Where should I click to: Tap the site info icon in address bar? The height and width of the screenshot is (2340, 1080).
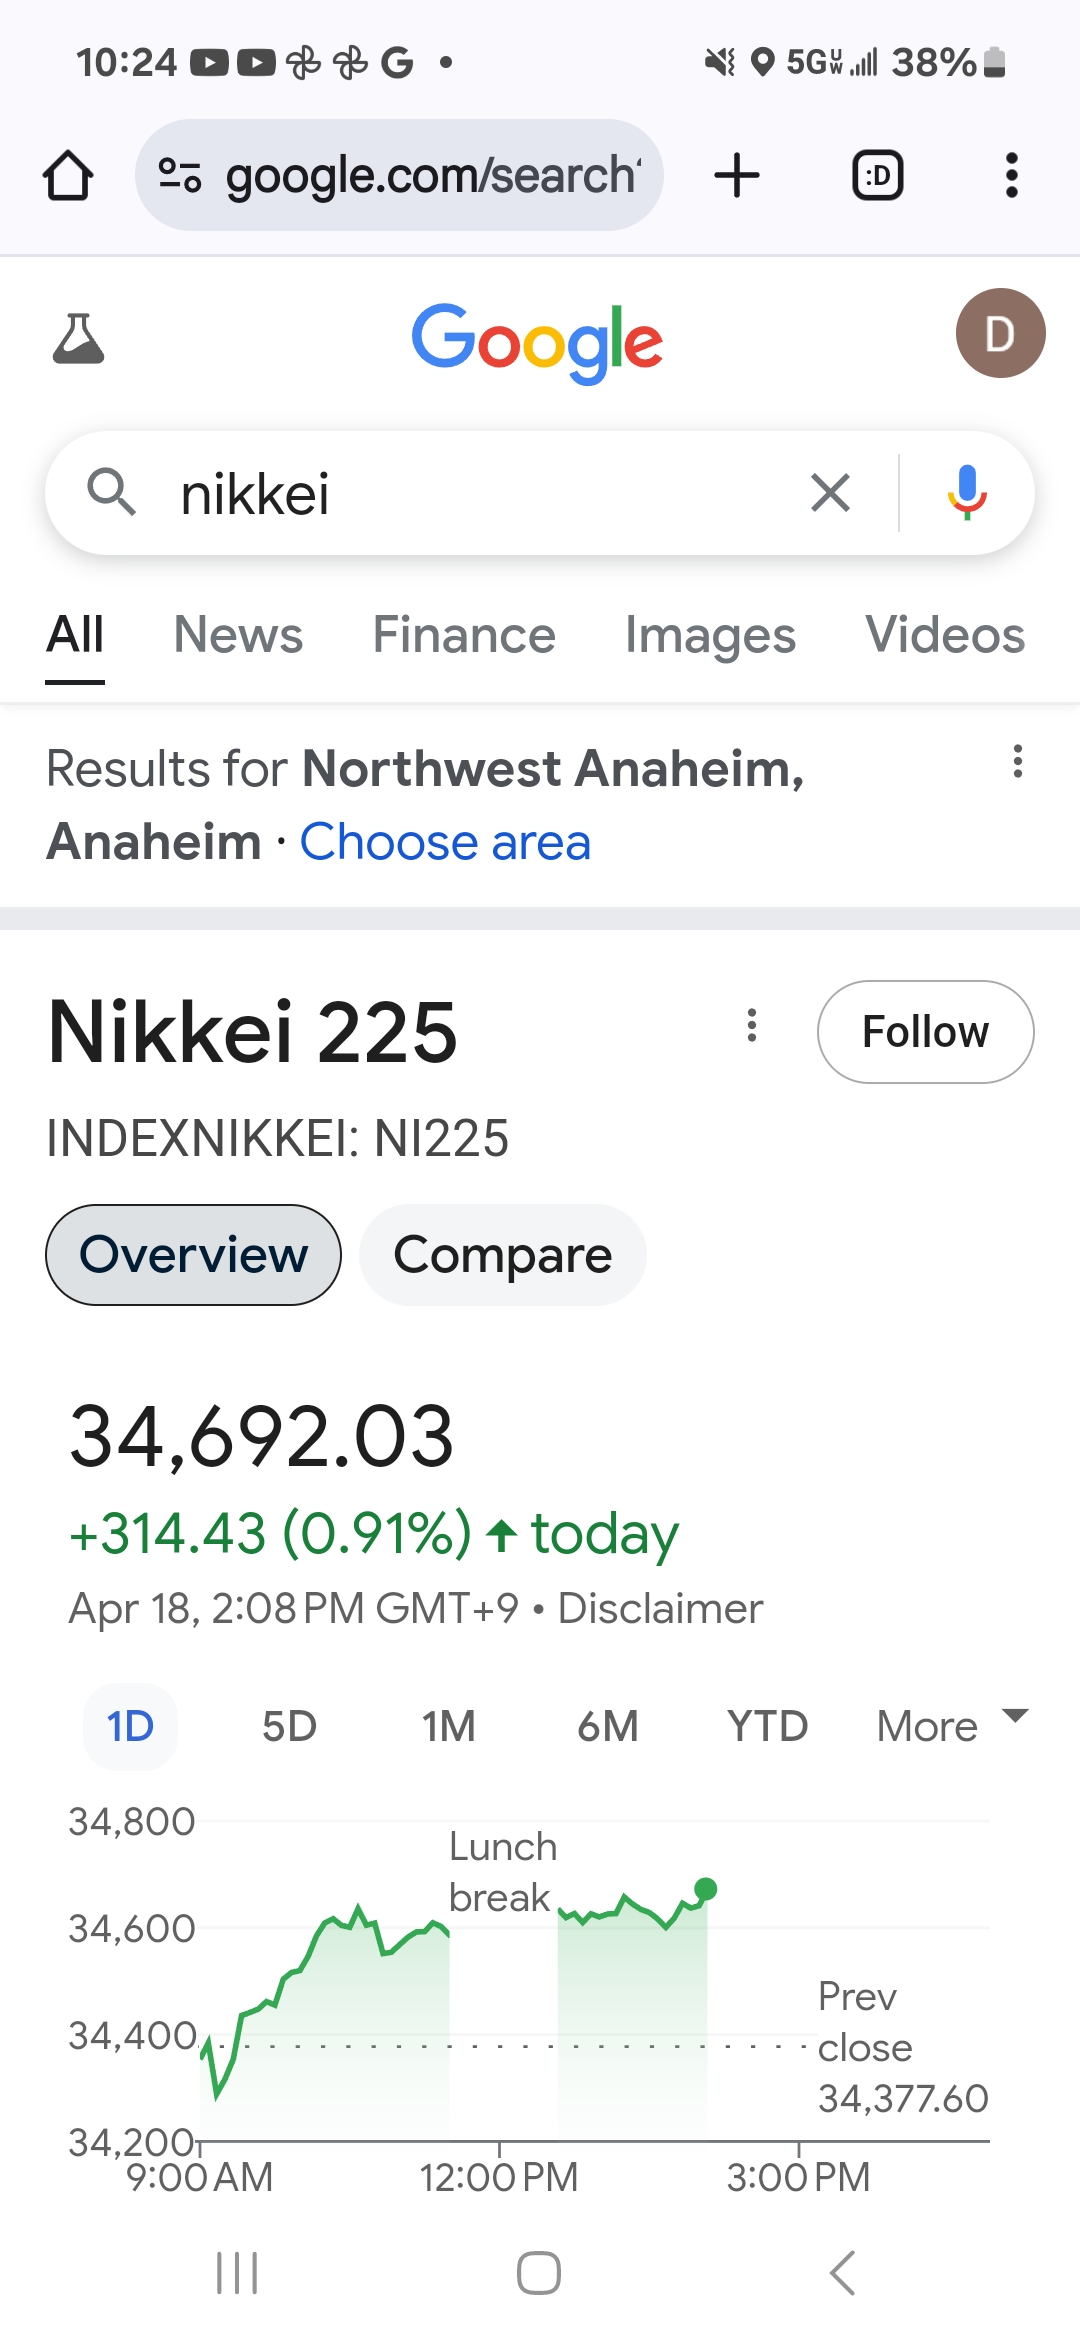pos(180,176)
